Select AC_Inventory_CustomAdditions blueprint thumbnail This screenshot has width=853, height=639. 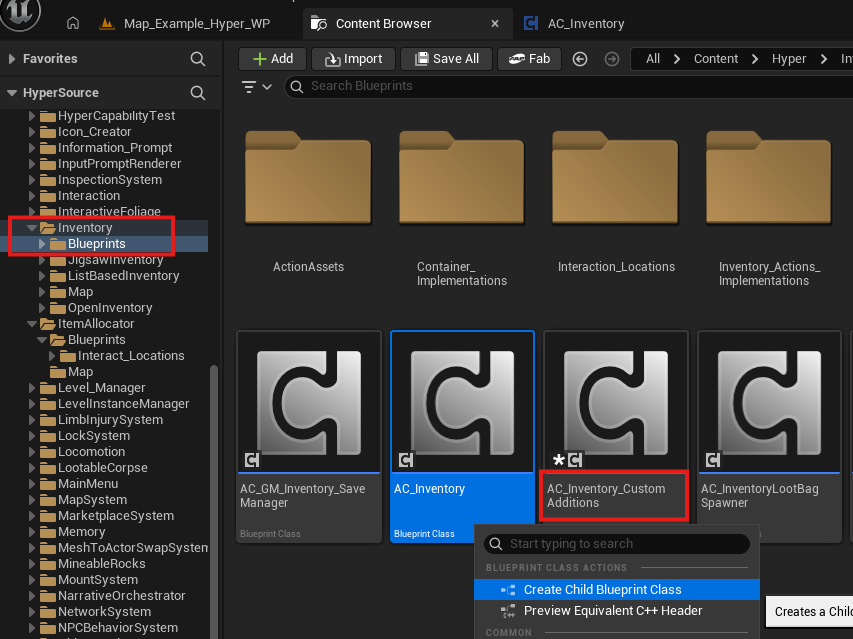point(616,401)
